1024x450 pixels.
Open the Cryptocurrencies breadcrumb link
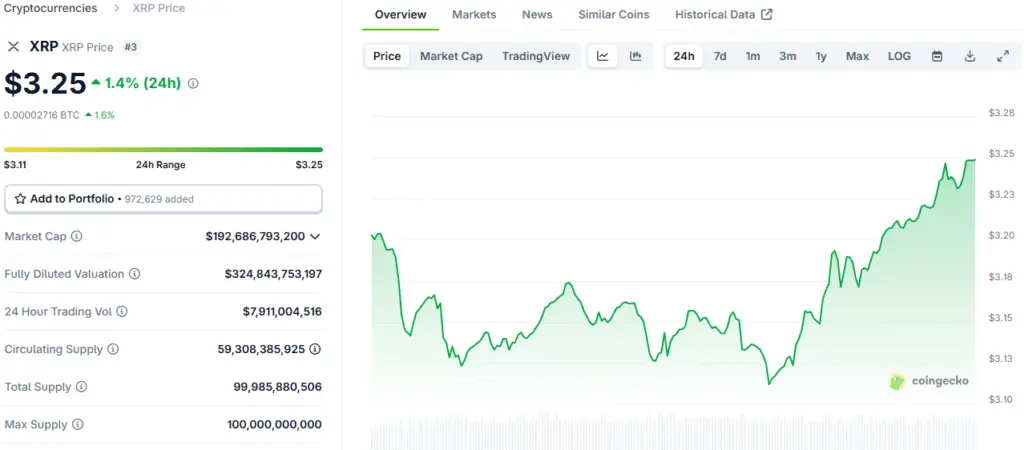pos(51,8)
